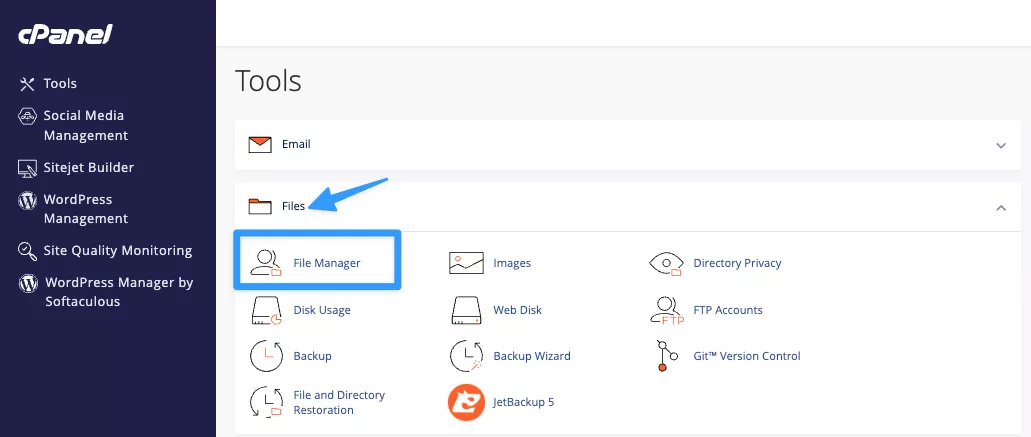1031x437 pixels.
Task: Click the Disk Usage drive icon
Action: tap(266, 310)
